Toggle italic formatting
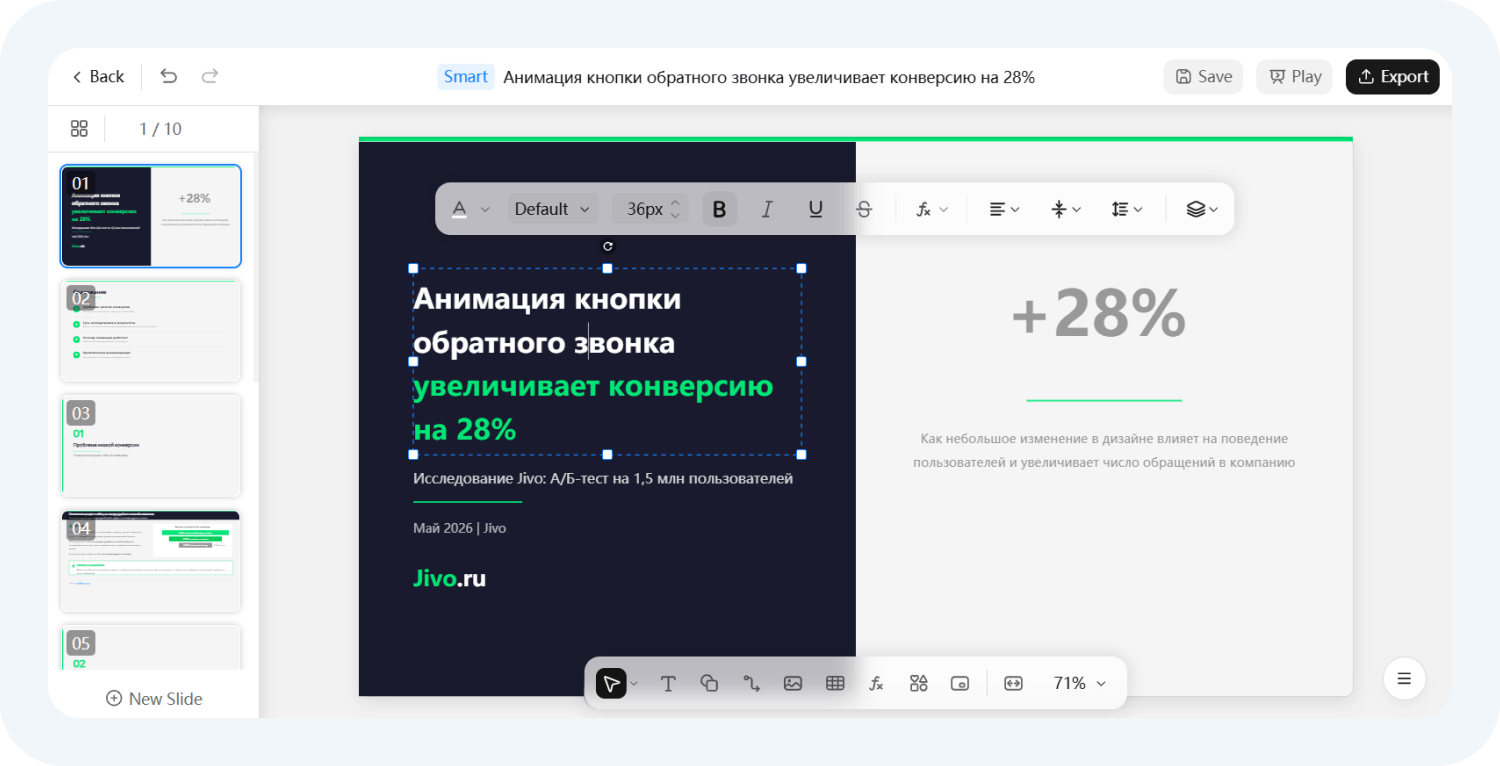1500x766 pixels. coord(767,209)
